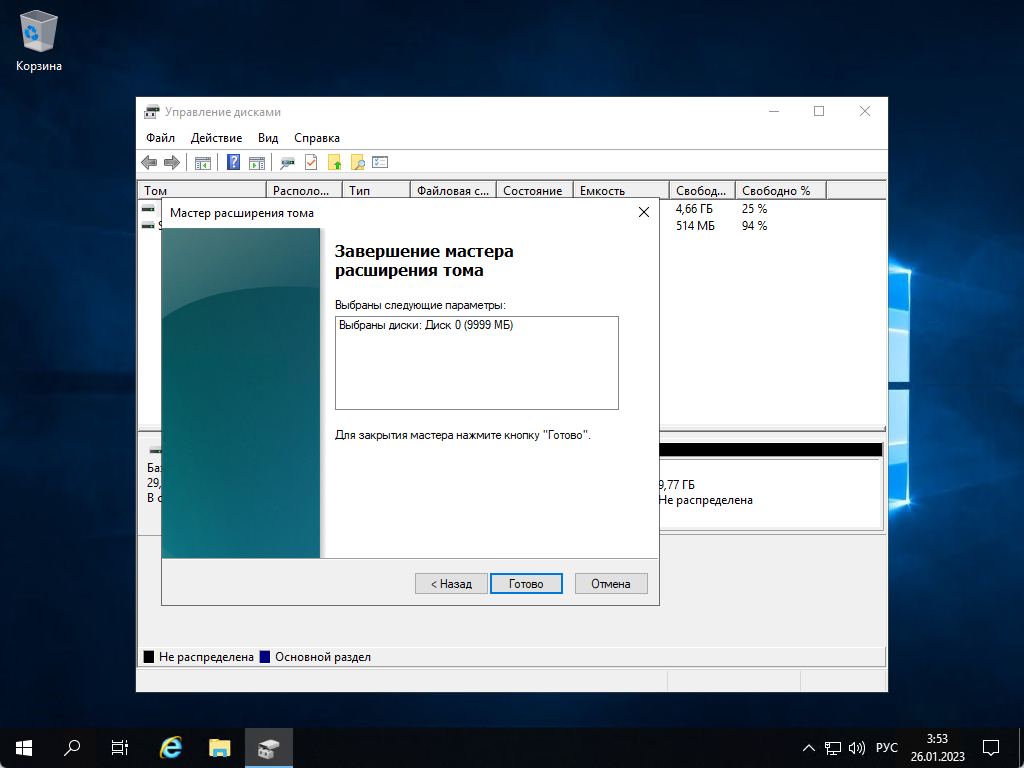Open the Recycle Bin on the desktop
The height and width of the screenshot is (768, 1024).
[37, 30]
